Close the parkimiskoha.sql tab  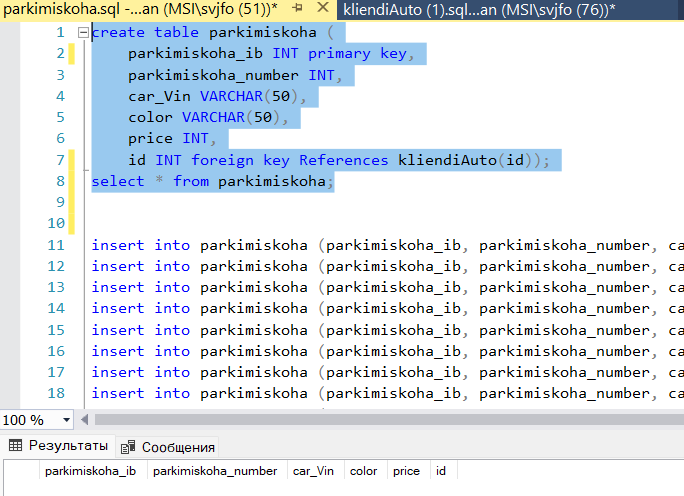click(323, 7)
